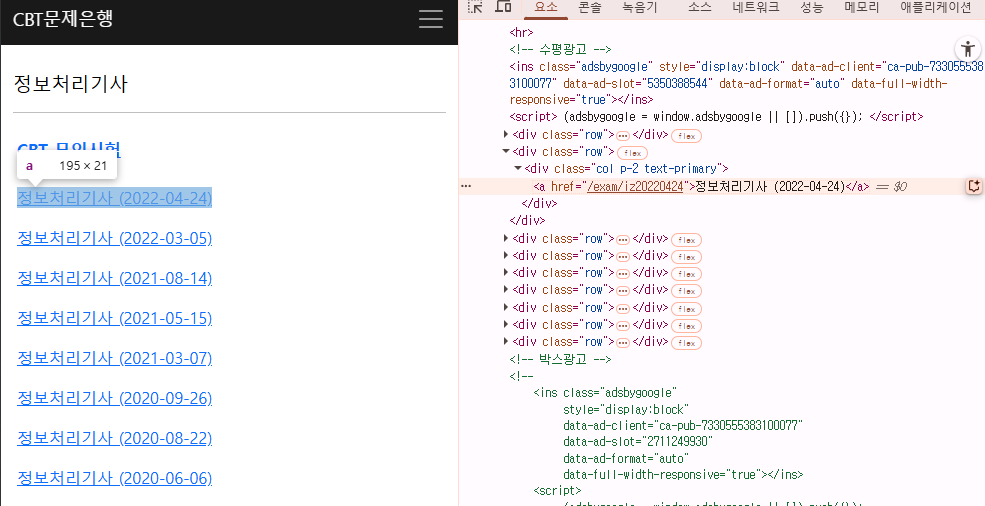Open 정보처리기사 (2021-08-14) exam link

114,278
